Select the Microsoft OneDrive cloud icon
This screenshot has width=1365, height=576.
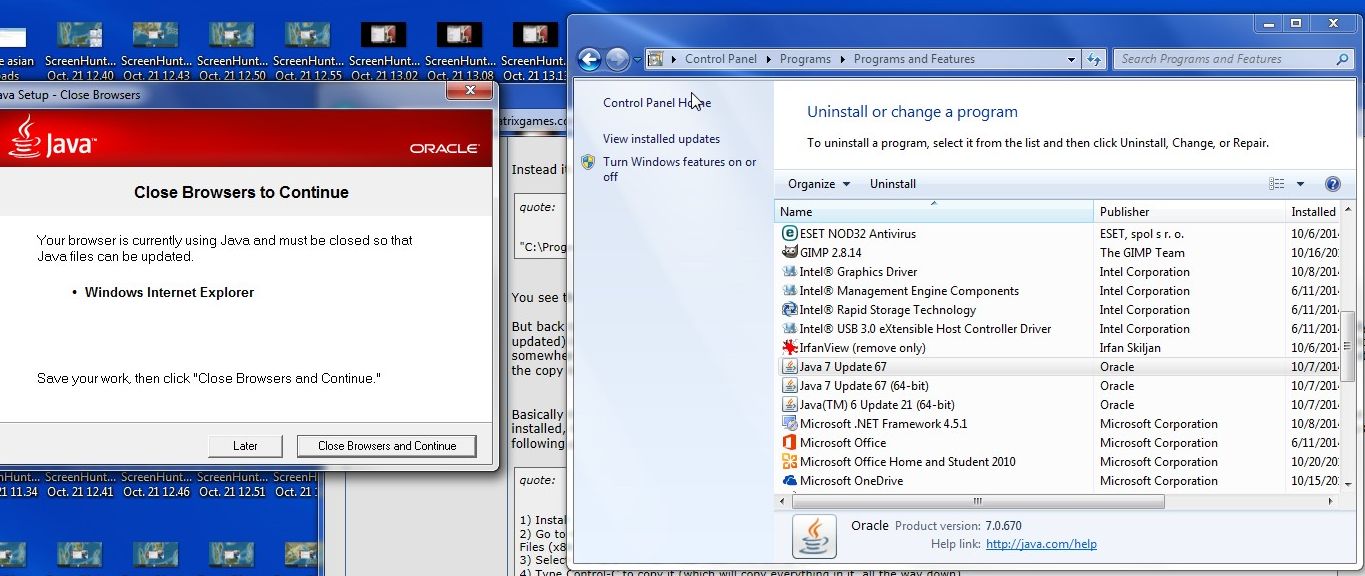coord(790,480)
